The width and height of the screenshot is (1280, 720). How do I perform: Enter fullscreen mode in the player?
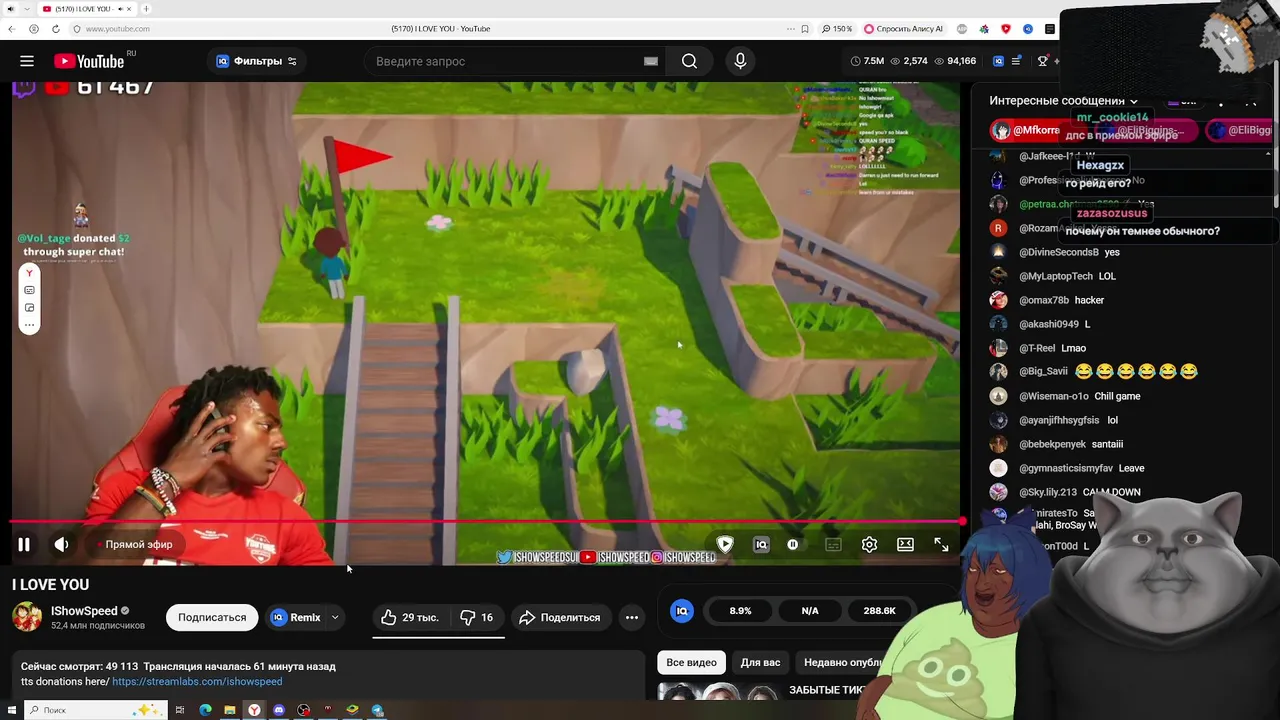(941, 545)
